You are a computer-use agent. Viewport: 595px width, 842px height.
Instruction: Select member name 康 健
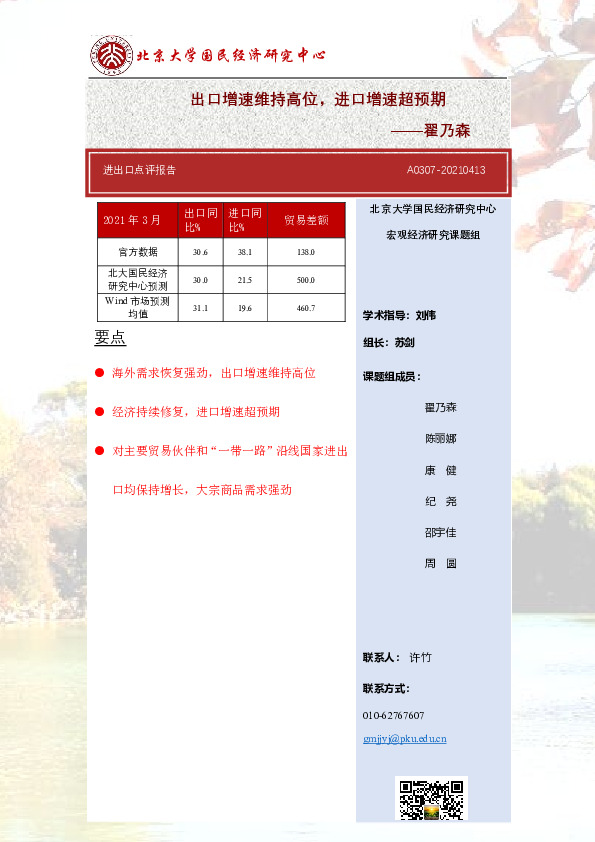(x=441, y=470)
